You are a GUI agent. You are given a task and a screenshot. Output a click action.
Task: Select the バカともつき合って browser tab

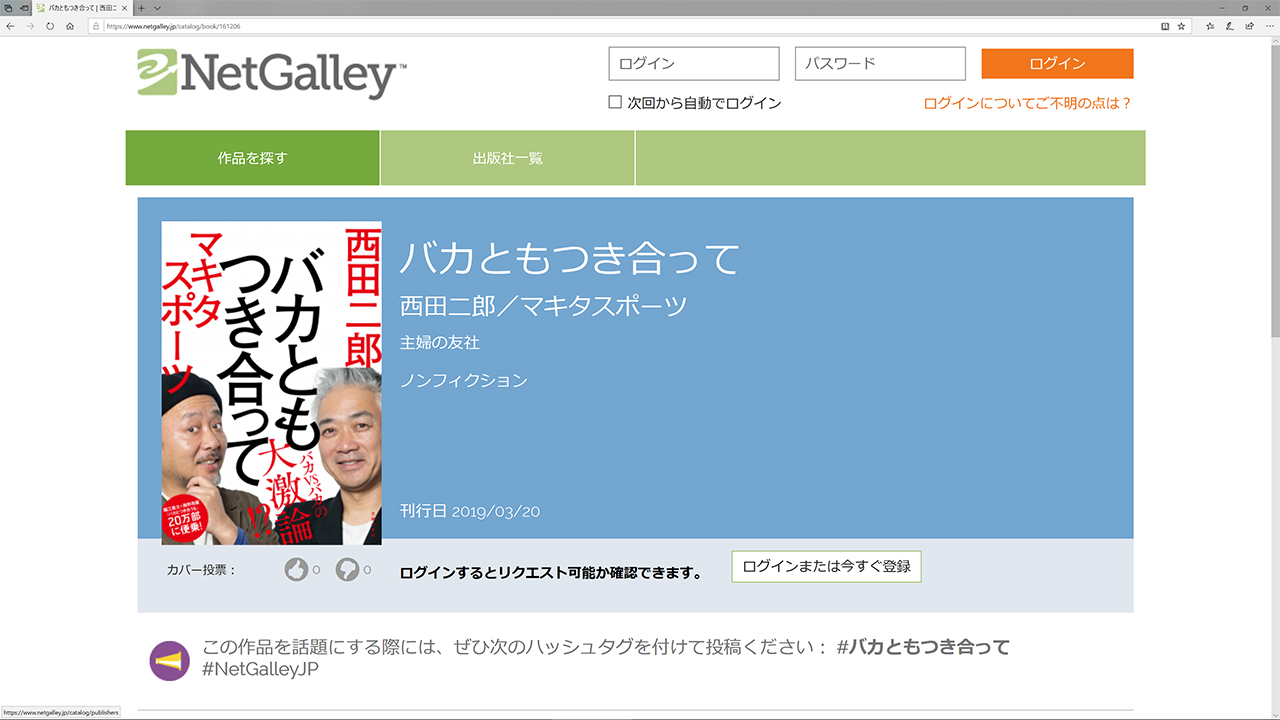coord(82,8)
